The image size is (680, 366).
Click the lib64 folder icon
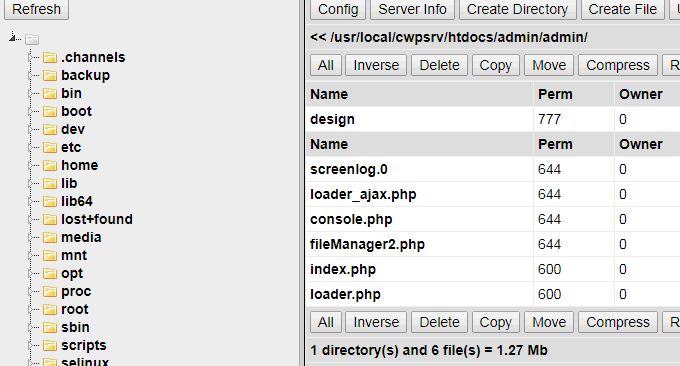click(x=50, y=201)
